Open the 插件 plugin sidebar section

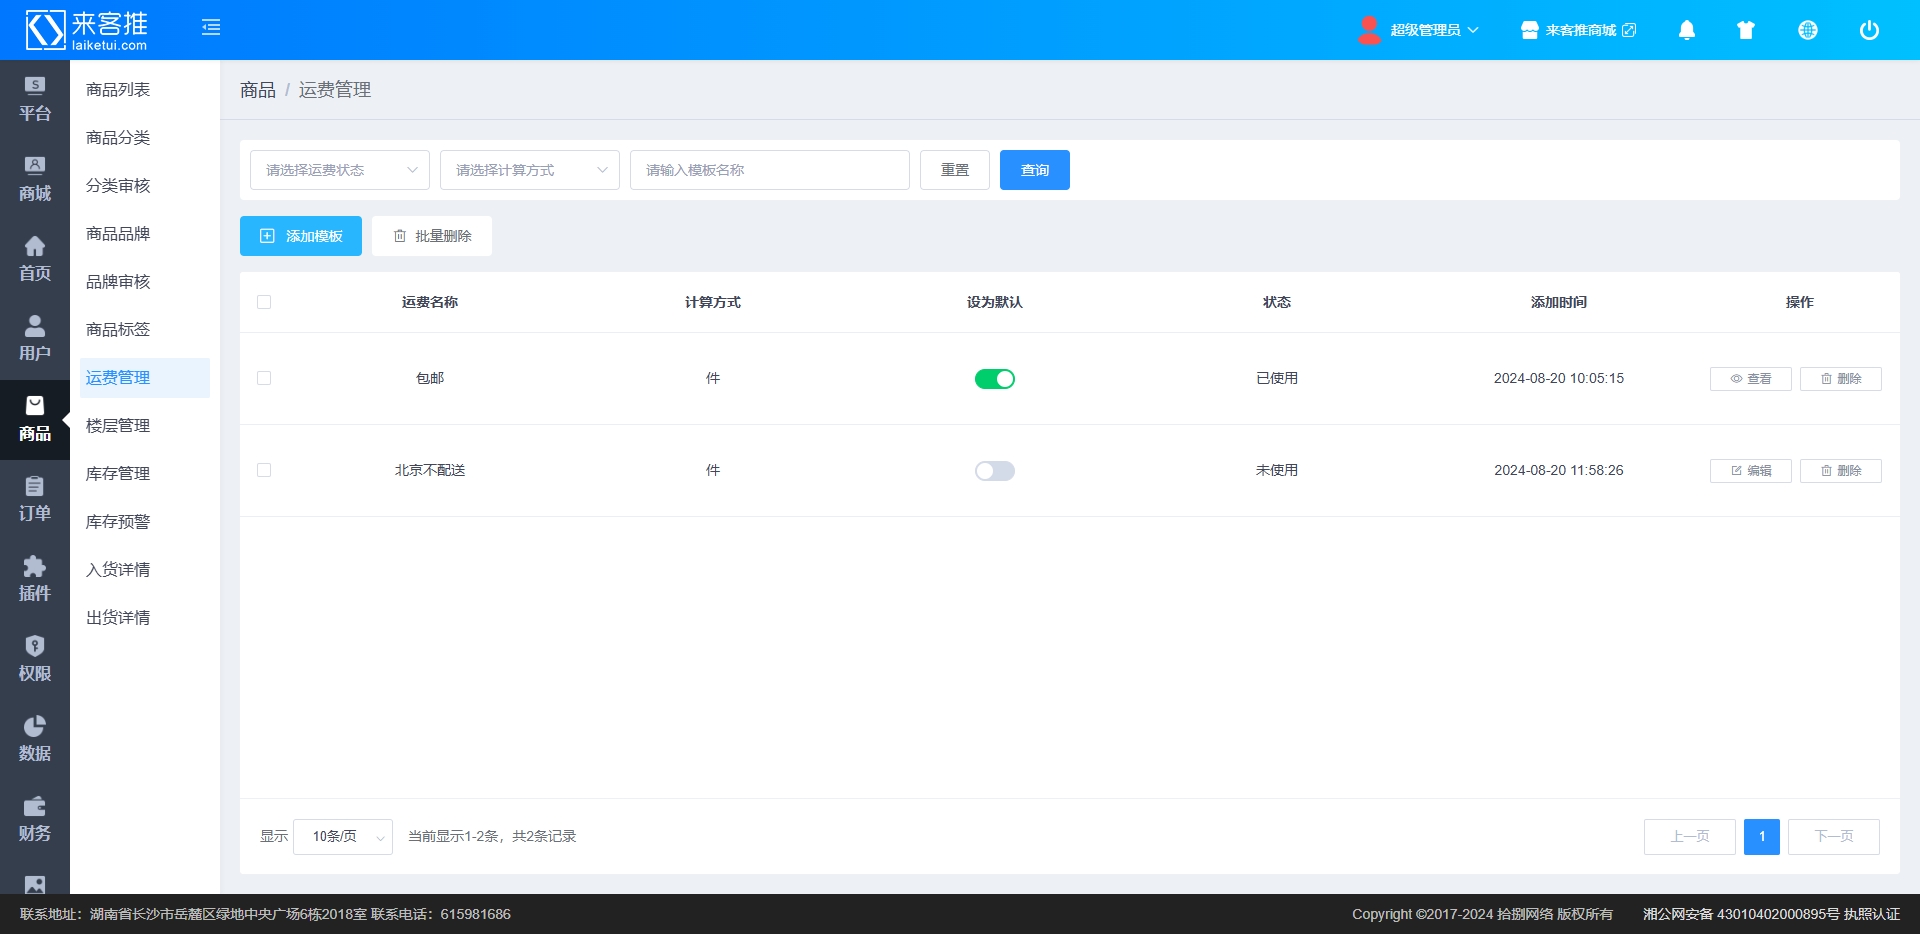point(35,579)
